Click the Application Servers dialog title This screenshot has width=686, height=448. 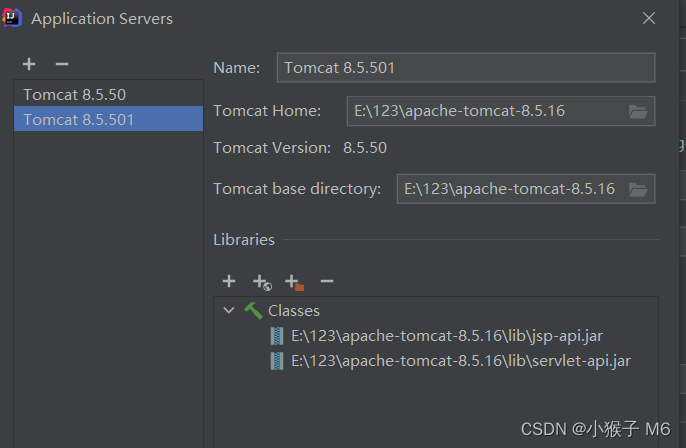(x=102, y=19)
